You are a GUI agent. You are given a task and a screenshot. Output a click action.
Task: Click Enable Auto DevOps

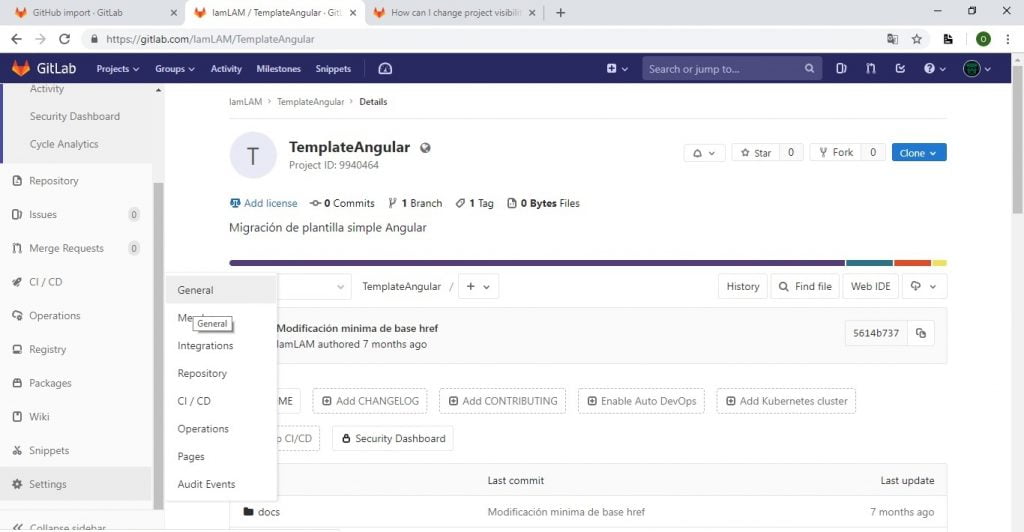point(641,401)
